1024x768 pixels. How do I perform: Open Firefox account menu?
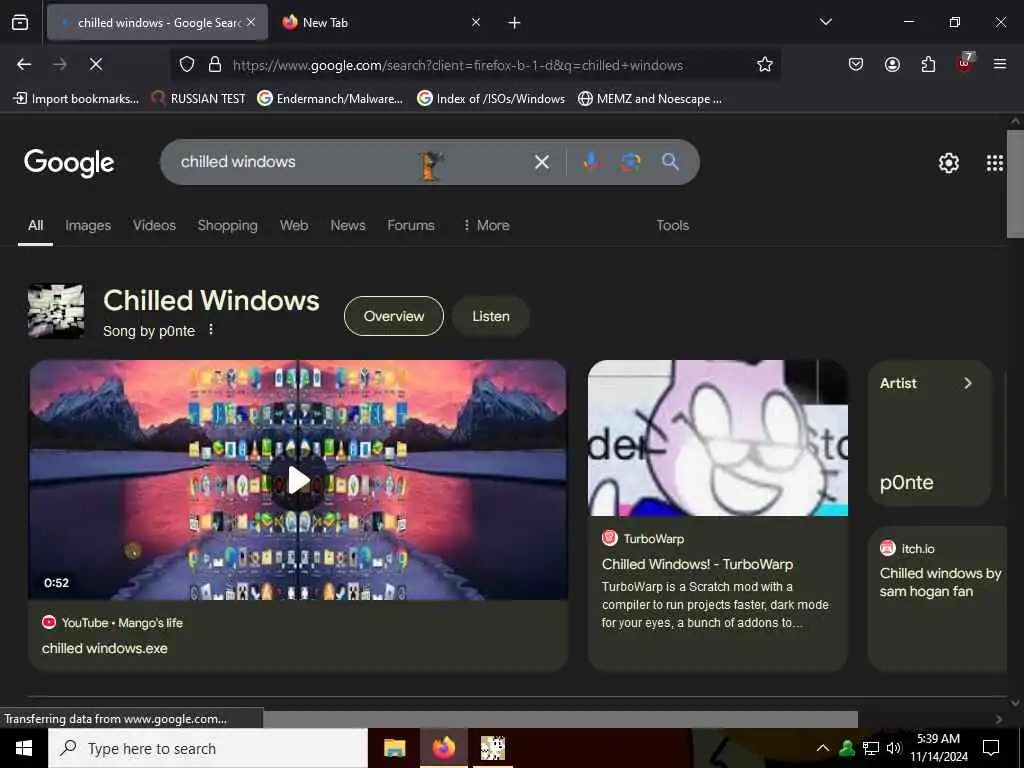pos(892,64)
